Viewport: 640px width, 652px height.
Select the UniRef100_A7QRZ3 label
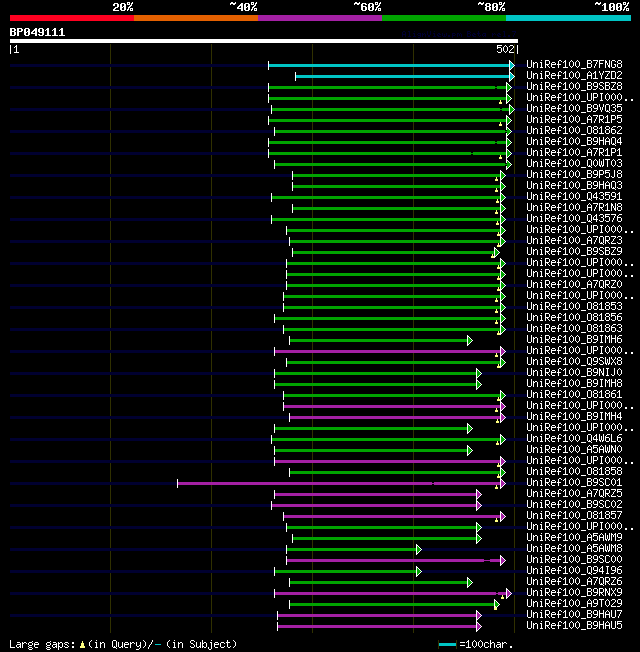(574, 240)
